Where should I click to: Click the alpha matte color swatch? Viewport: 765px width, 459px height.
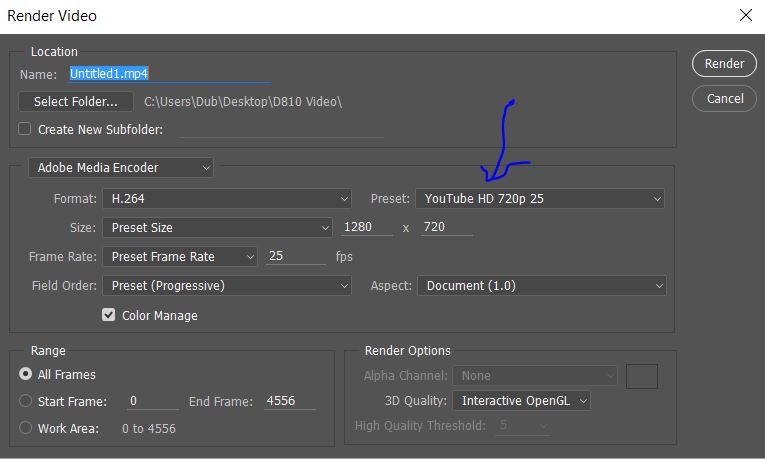click(642, 376)
